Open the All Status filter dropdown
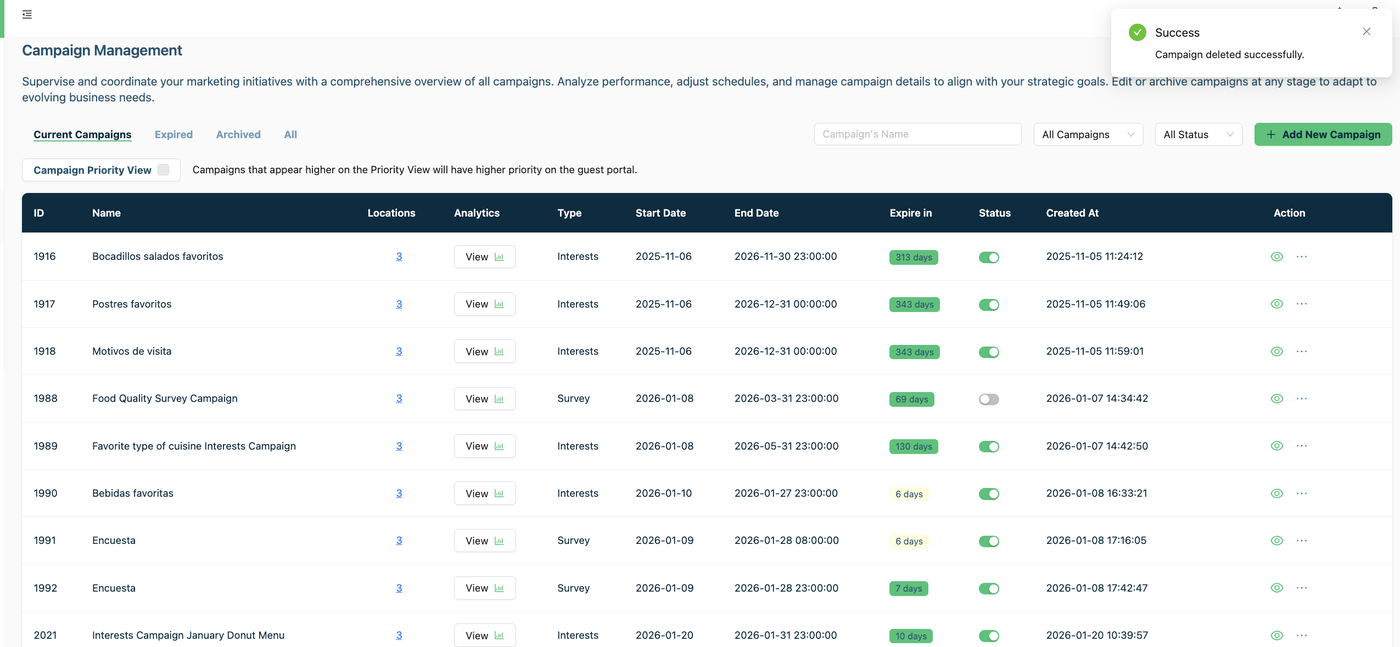Viewport: 1400px width, 647px height. tap(1197, 134)
